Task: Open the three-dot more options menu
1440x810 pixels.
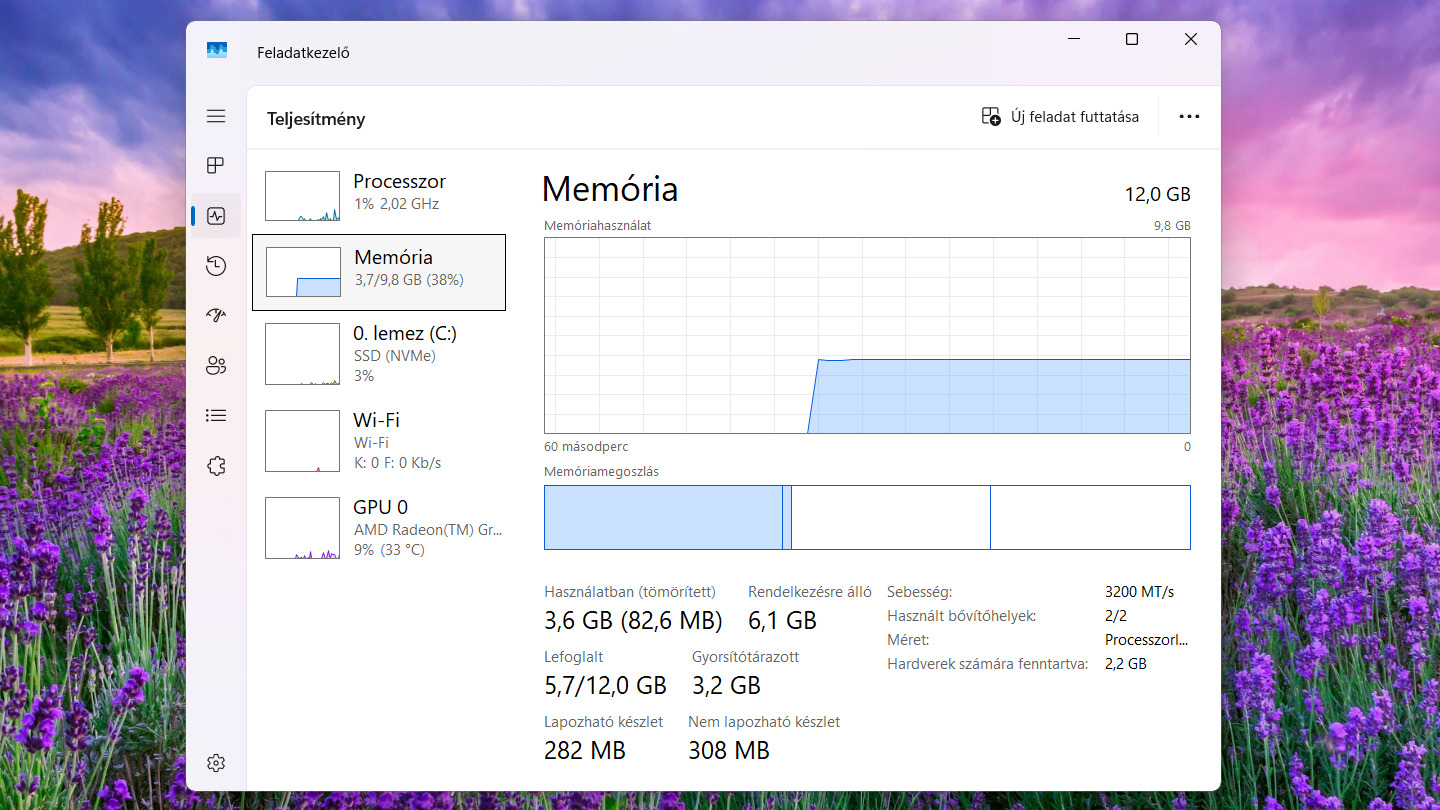Action: coord(1189,117)
